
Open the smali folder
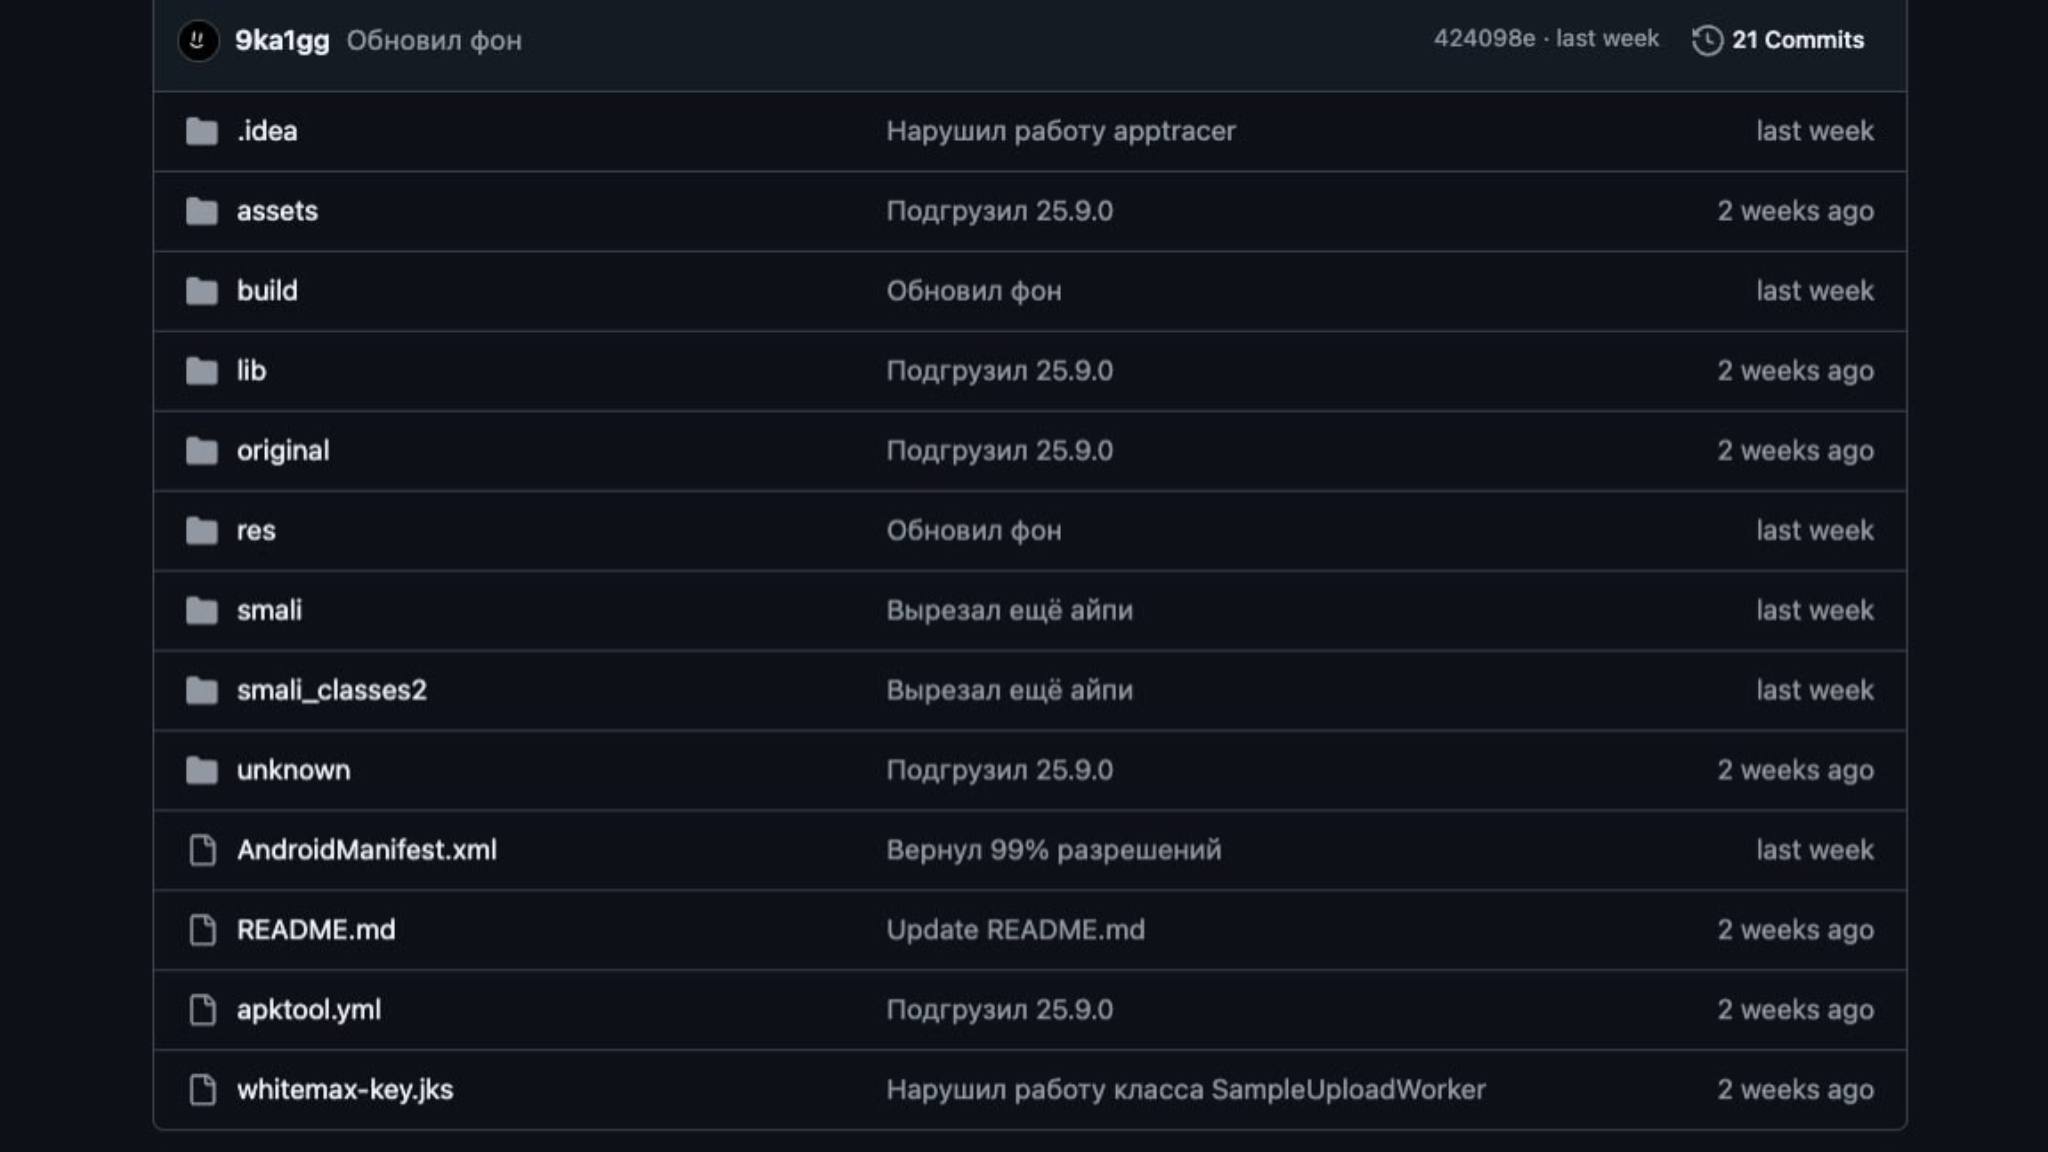269,610
